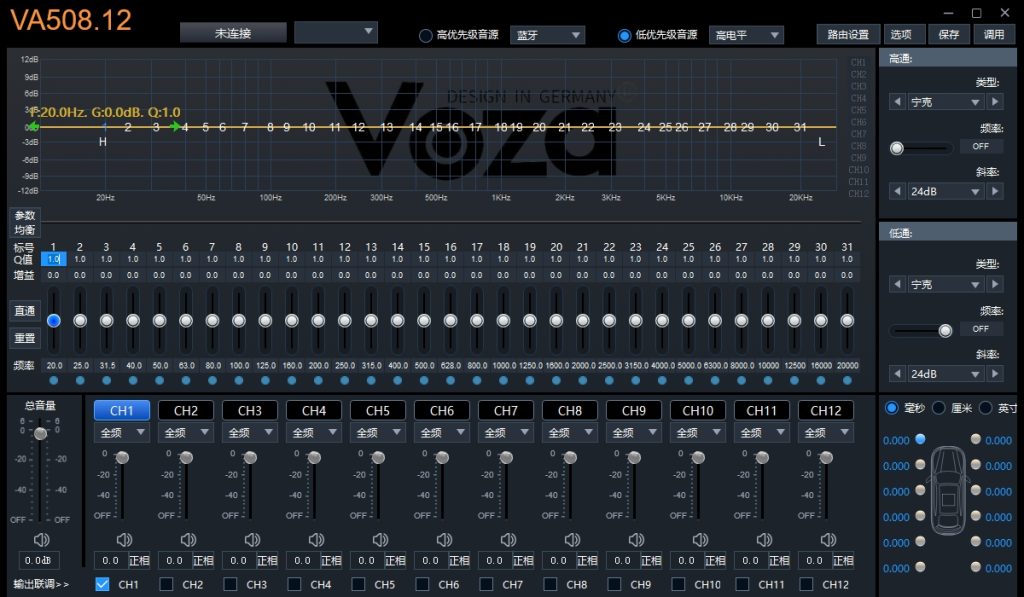Click the 保存 save button

[948, 35]
